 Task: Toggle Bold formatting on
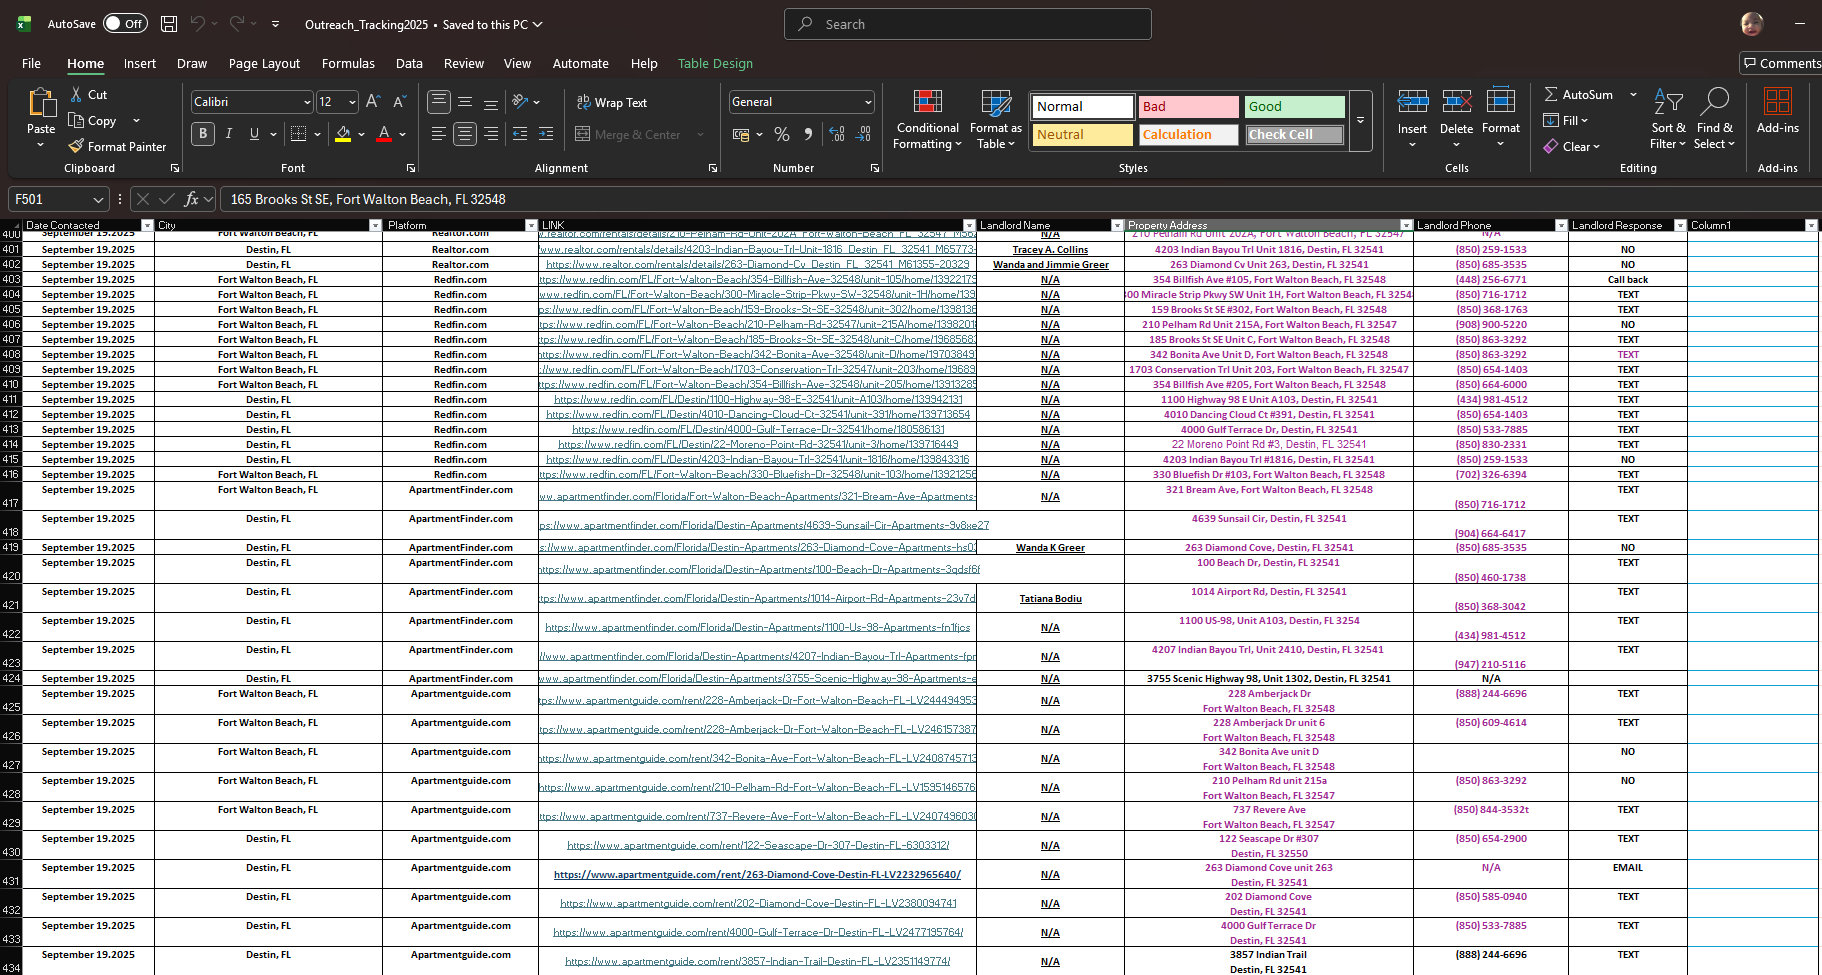tap(203, 134)
